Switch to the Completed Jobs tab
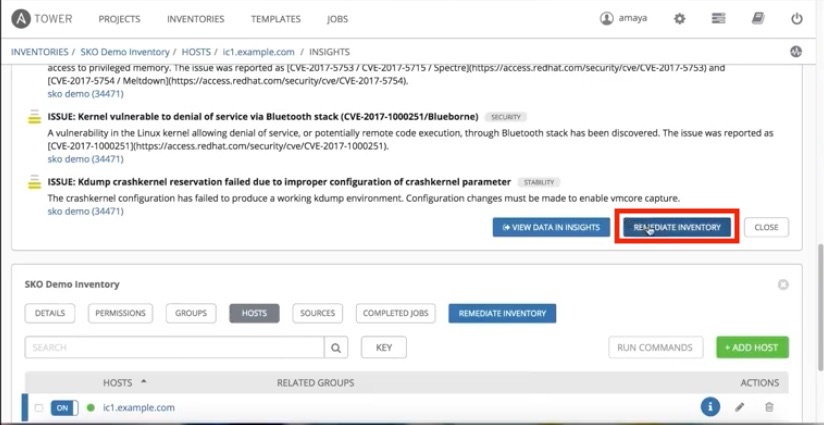The height and width of the screenshot is (425, 824). pos(395,313)
